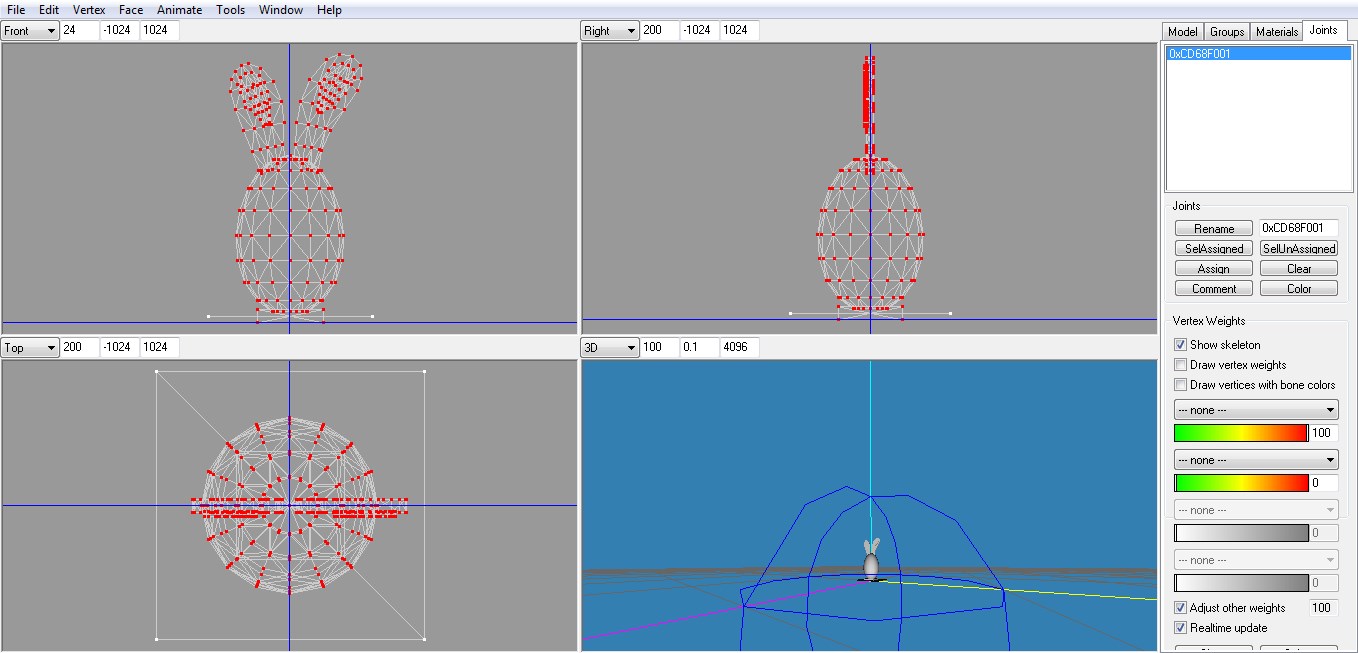Focus the Right viewport 1024 far field
1358x653 pixels.
[740, 31]
